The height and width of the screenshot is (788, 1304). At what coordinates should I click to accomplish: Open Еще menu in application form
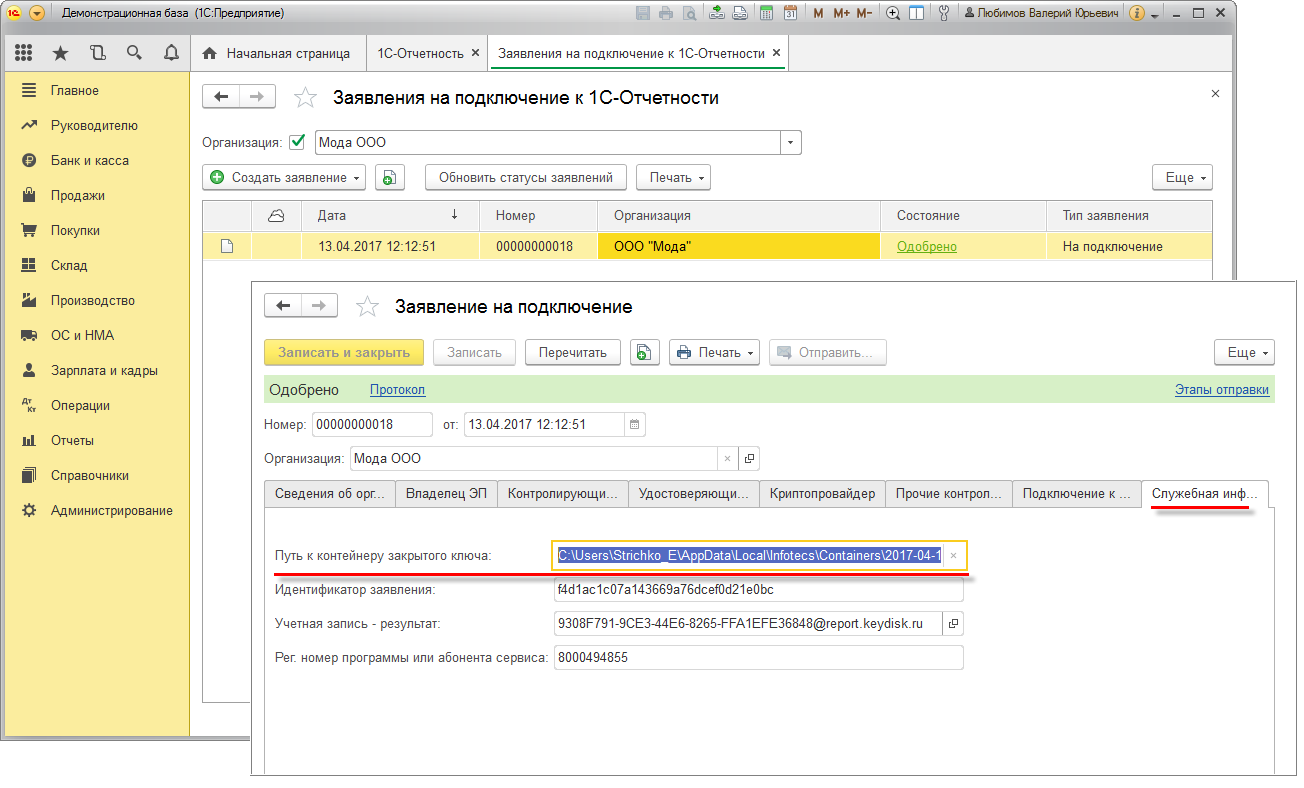tap(1244, 352)
